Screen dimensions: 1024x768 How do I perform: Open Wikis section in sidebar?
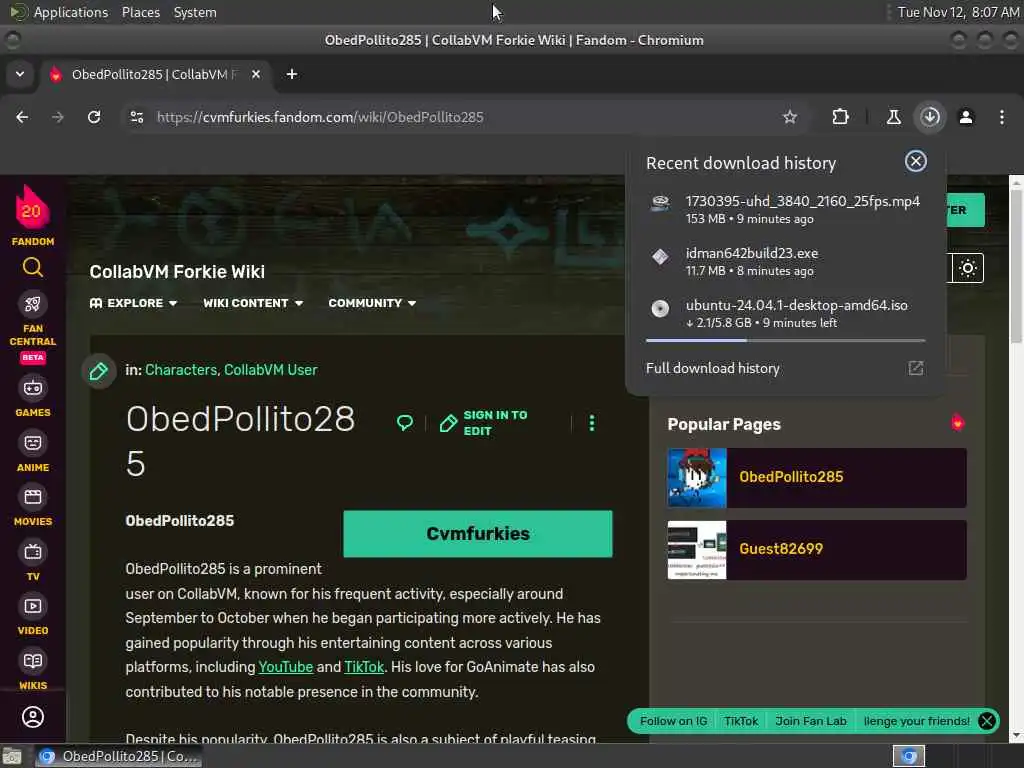pyautogui.click(x=33, y=670)
